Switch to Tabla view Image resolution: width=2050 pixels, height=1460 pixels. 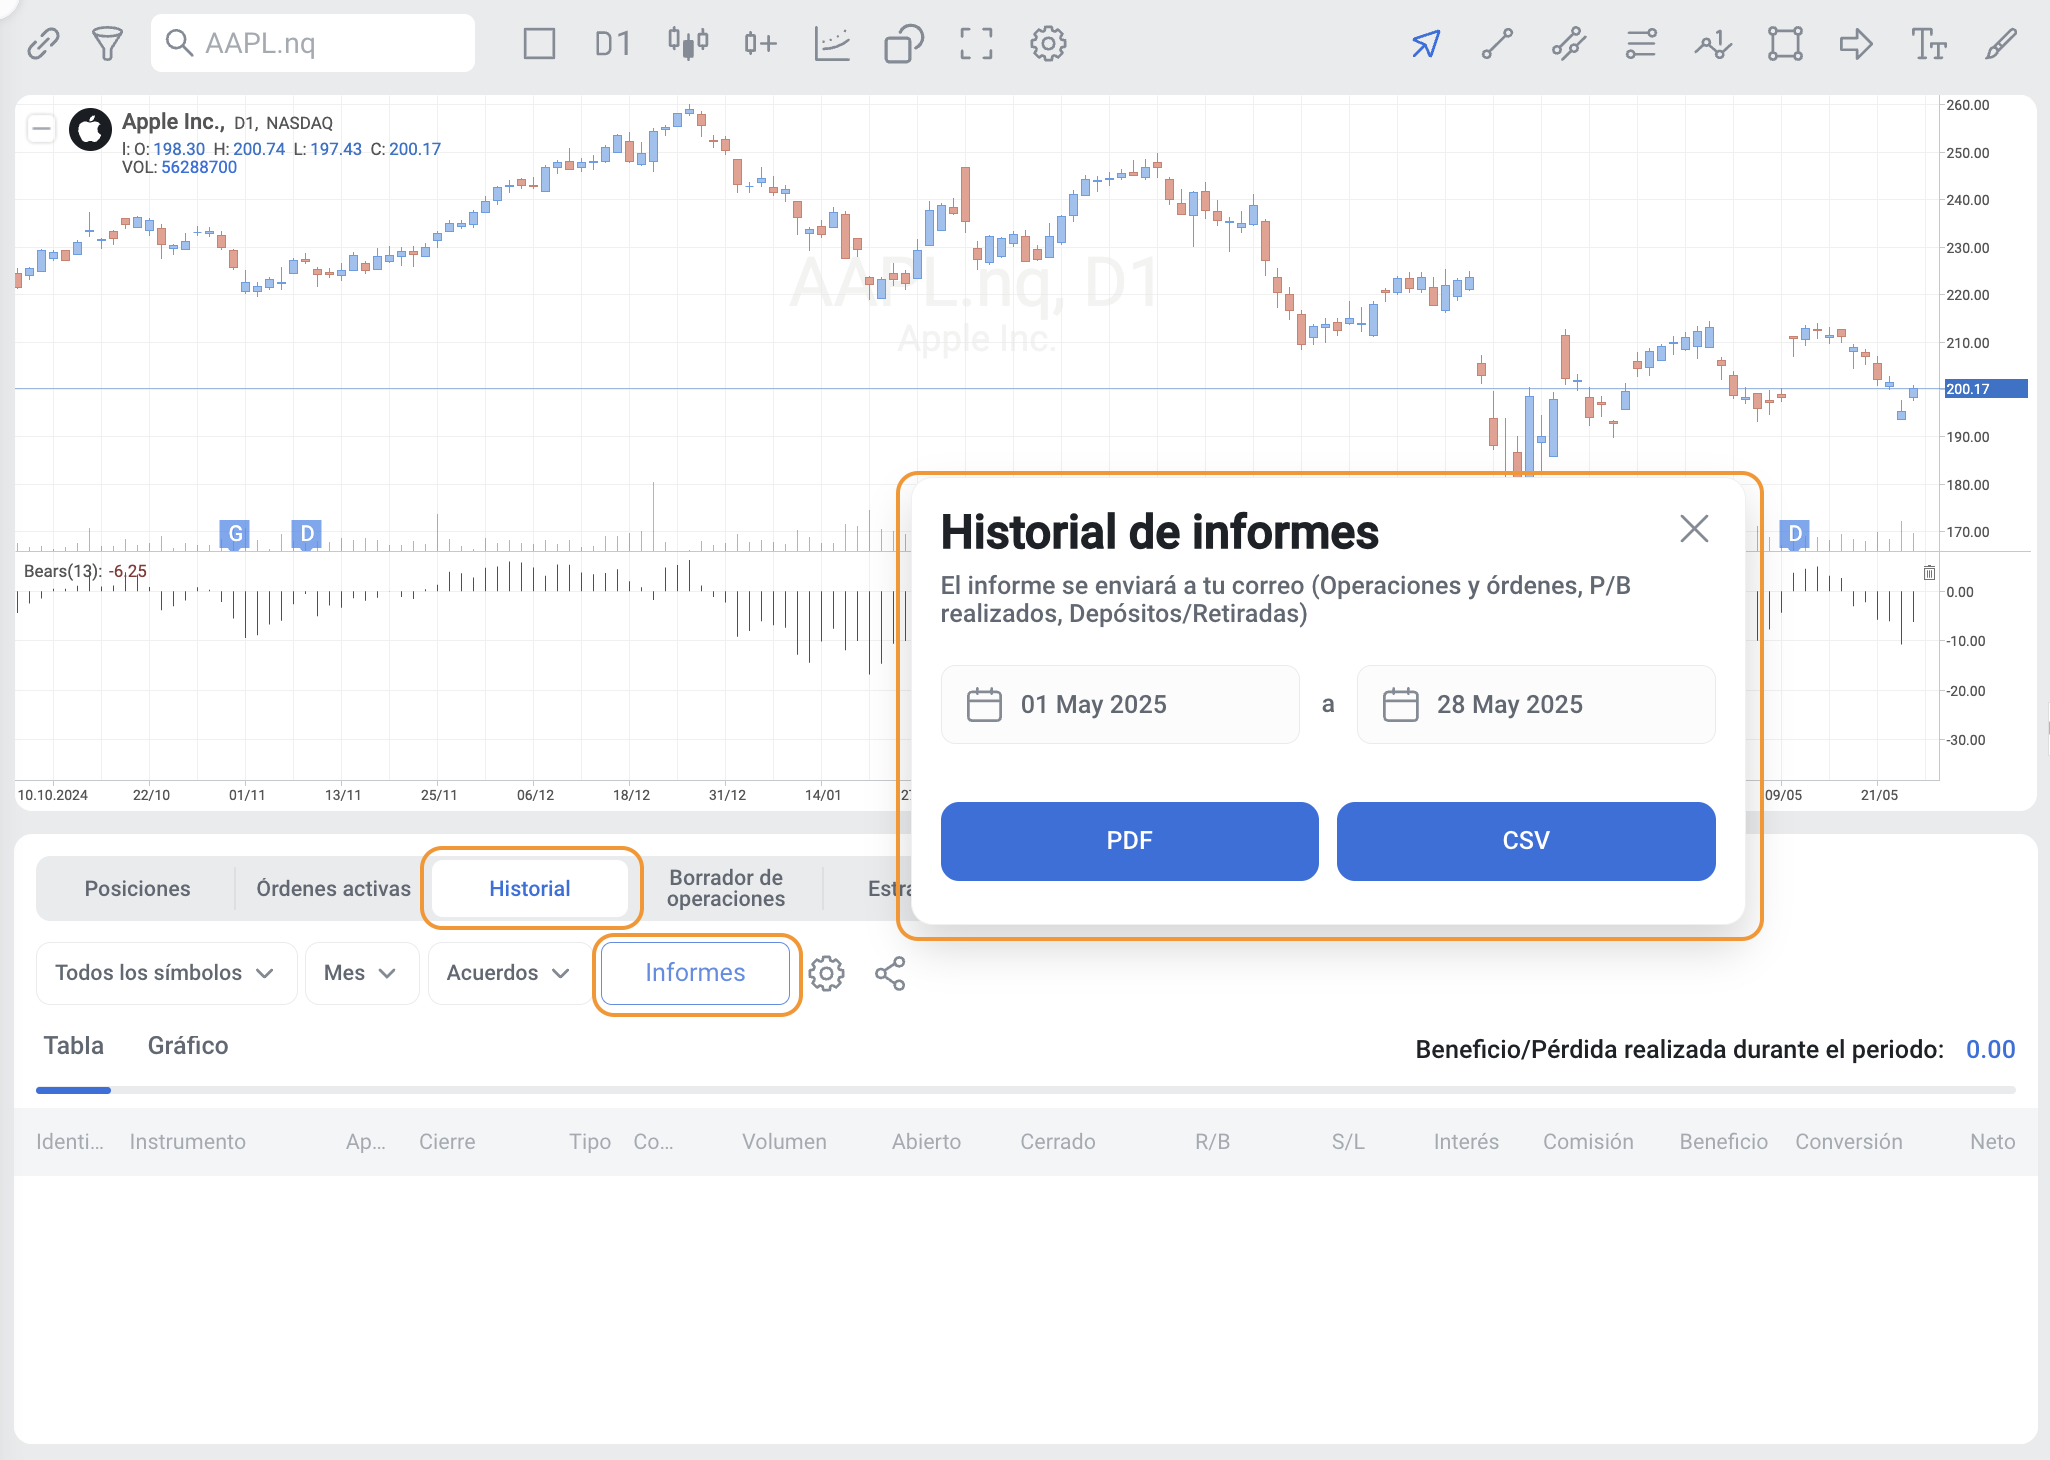tap(74, 1046)
